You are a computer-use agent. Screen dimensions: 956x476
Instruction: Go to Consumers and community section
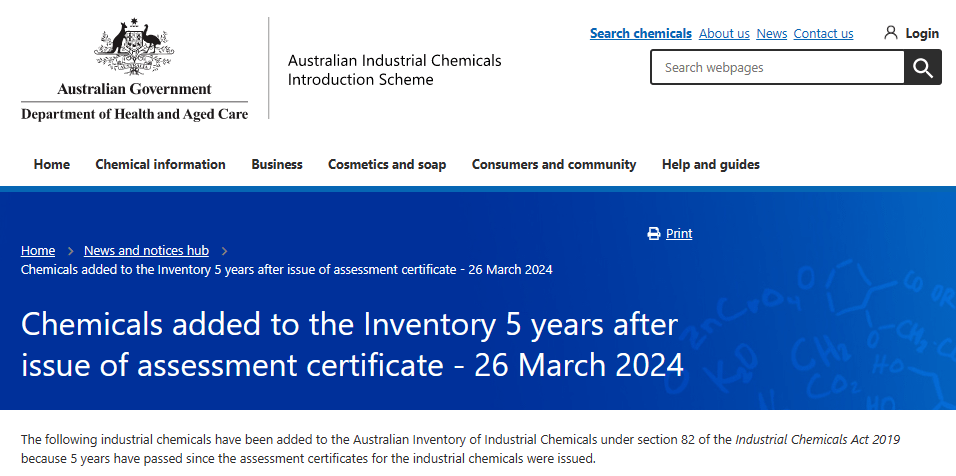click(554, 165)
